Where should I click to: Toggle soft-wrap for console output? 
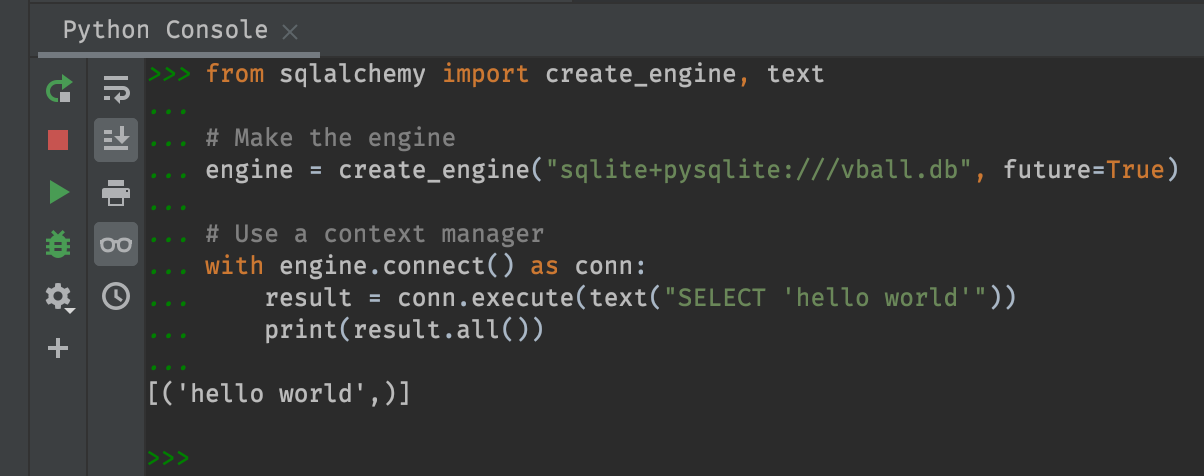(116, 91)
